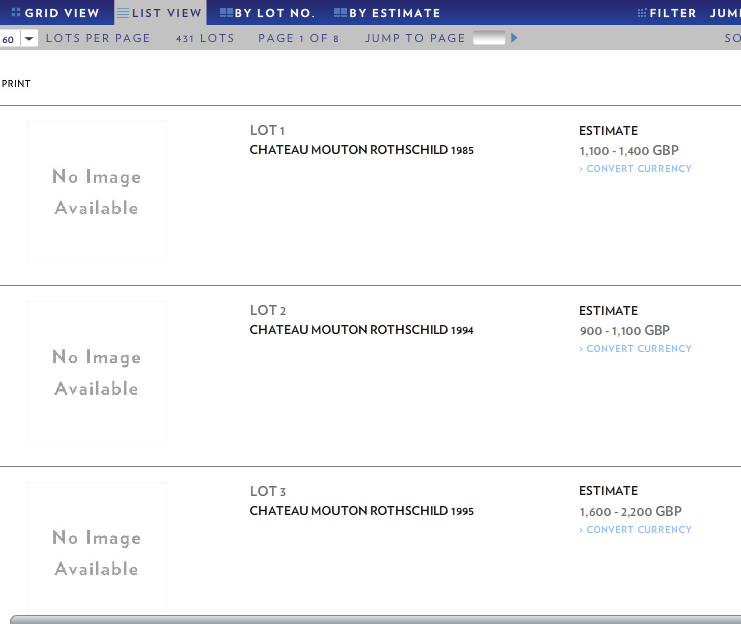Sort lots By Estimate
This screenshot has width=741, height=624.
pyautogui.click(x=386, y=13)
